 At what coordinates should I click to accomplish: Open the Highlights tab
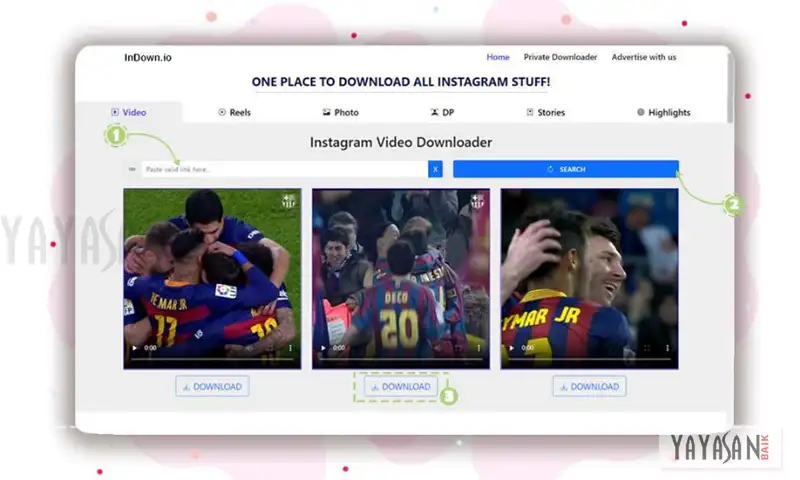click(x=664, y=112)
